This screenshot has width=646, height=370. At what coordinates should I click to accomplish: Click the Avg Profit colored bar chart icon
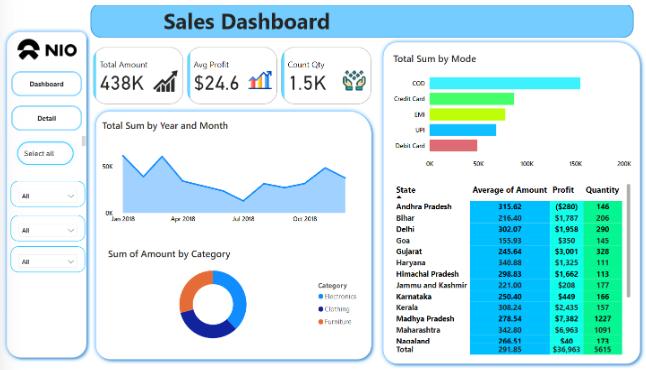[x=260, y=80]
